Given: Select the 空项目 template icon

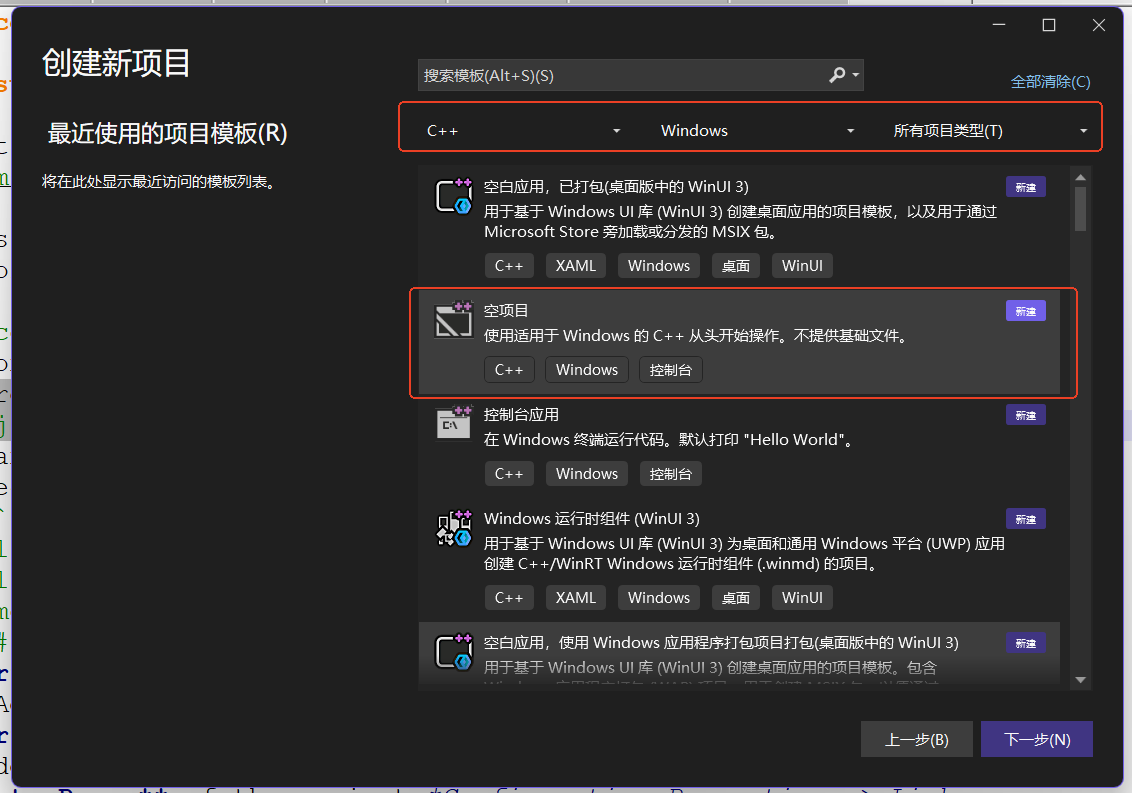Looking at the screenshot, I should point(453,319).
